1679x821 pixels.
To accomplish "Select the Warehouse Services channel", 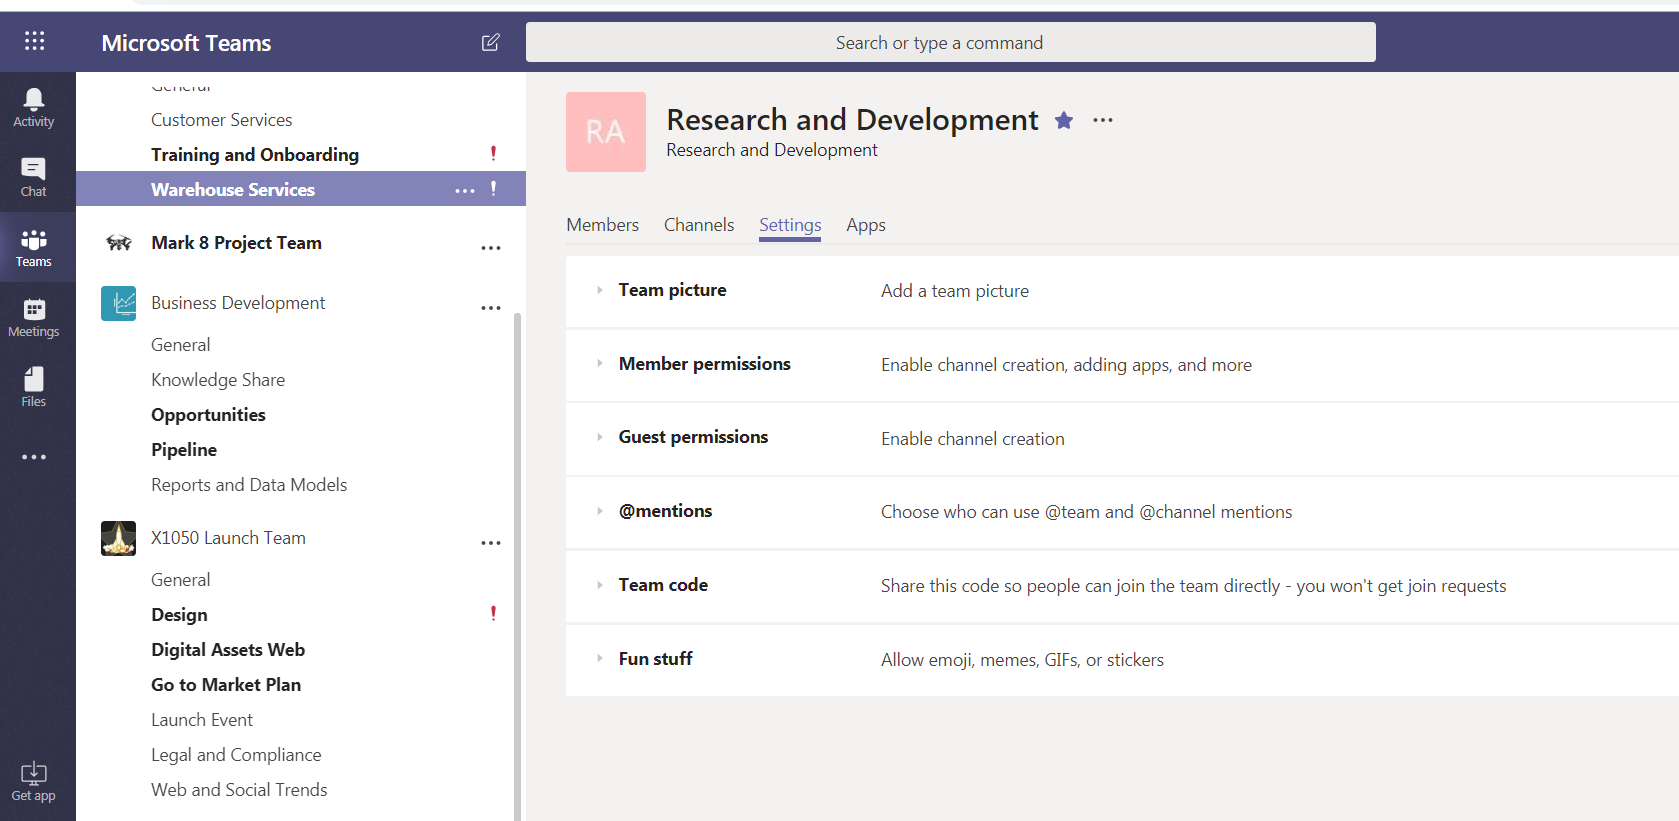I will pyautogui.click(x=233, y=190).
